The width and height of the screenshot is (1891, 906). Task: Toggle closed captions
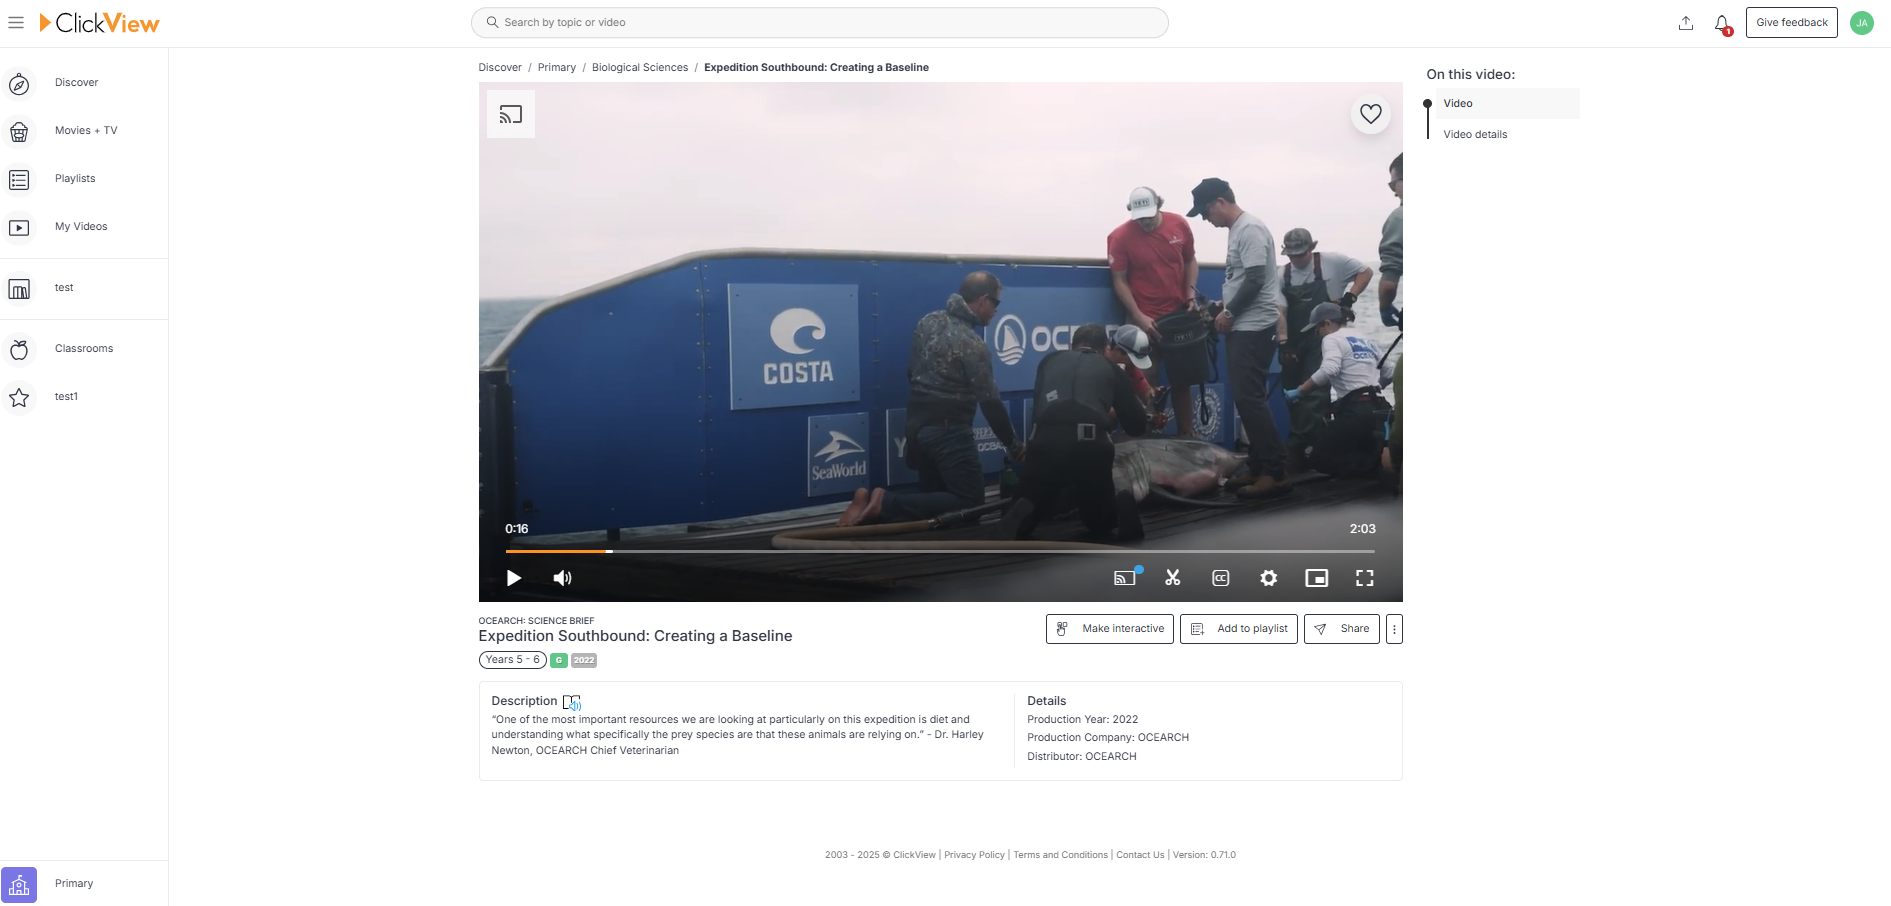click(x=1221, y=578)
